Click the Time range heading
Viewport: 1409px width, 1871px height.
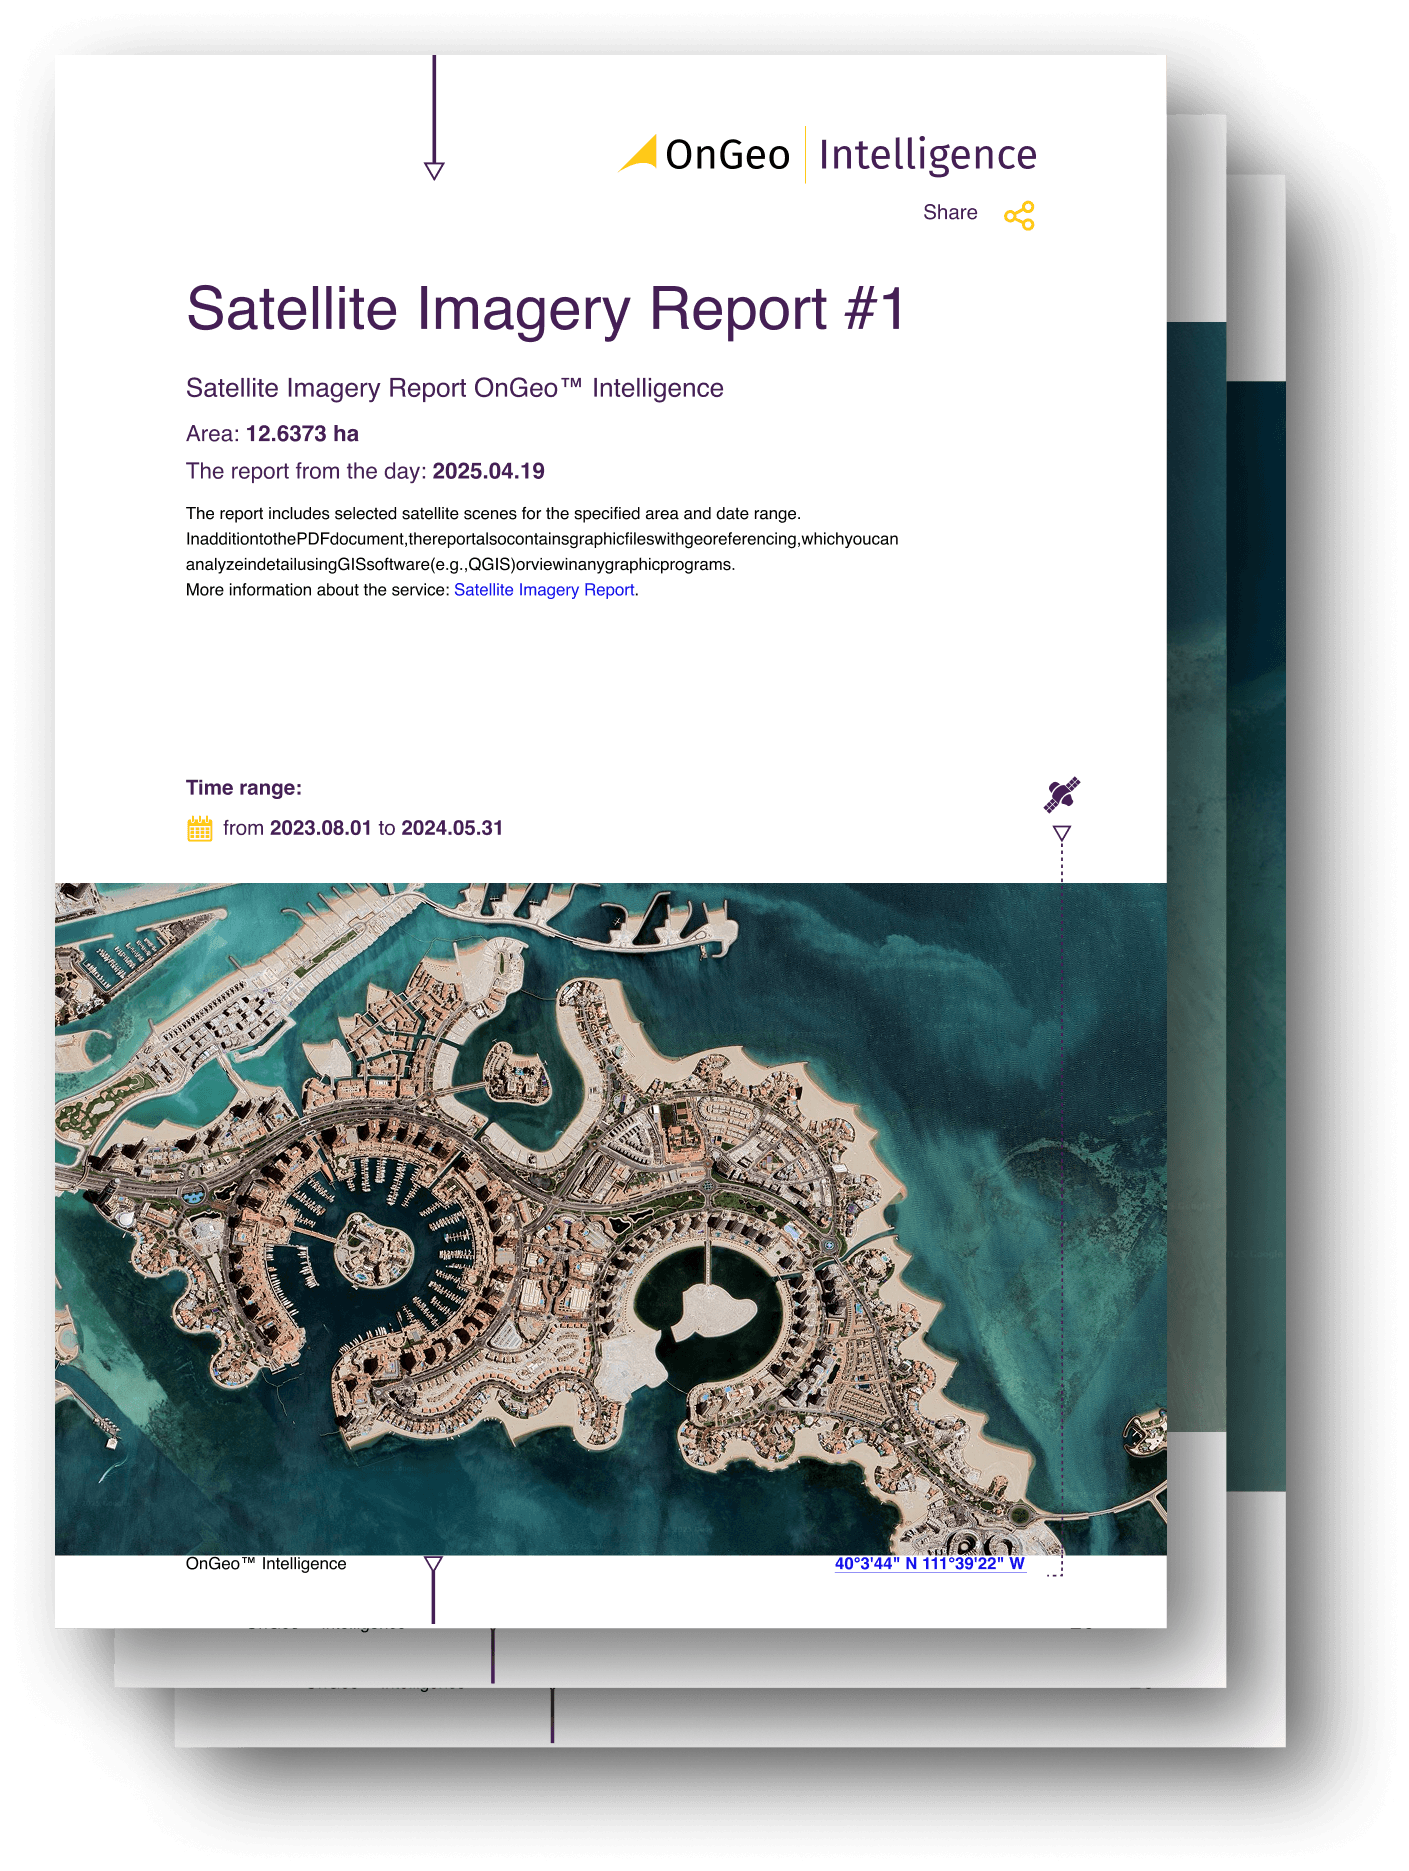tap(244, 788)
